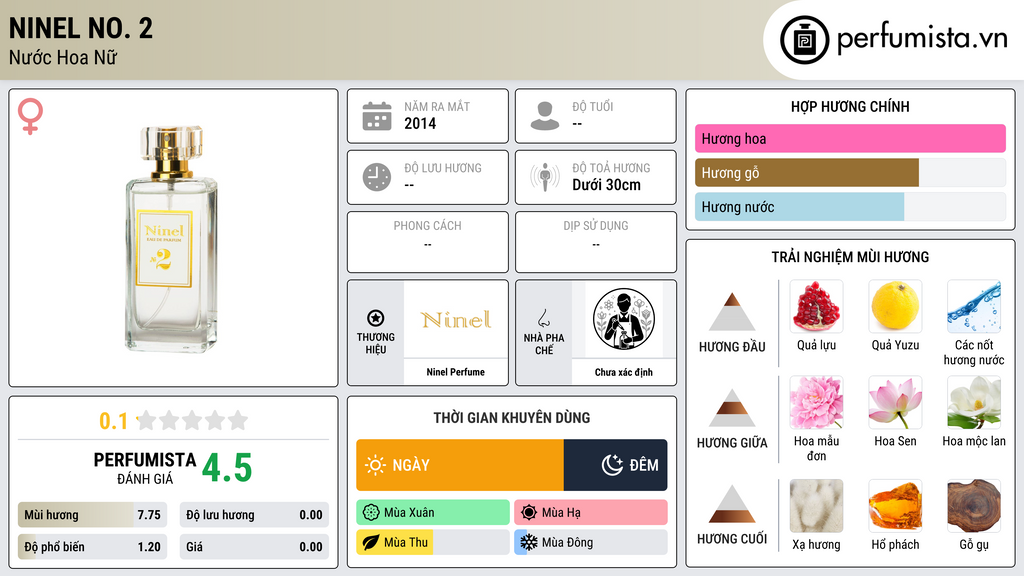Click the Ninel Perfume brand name

456,372
